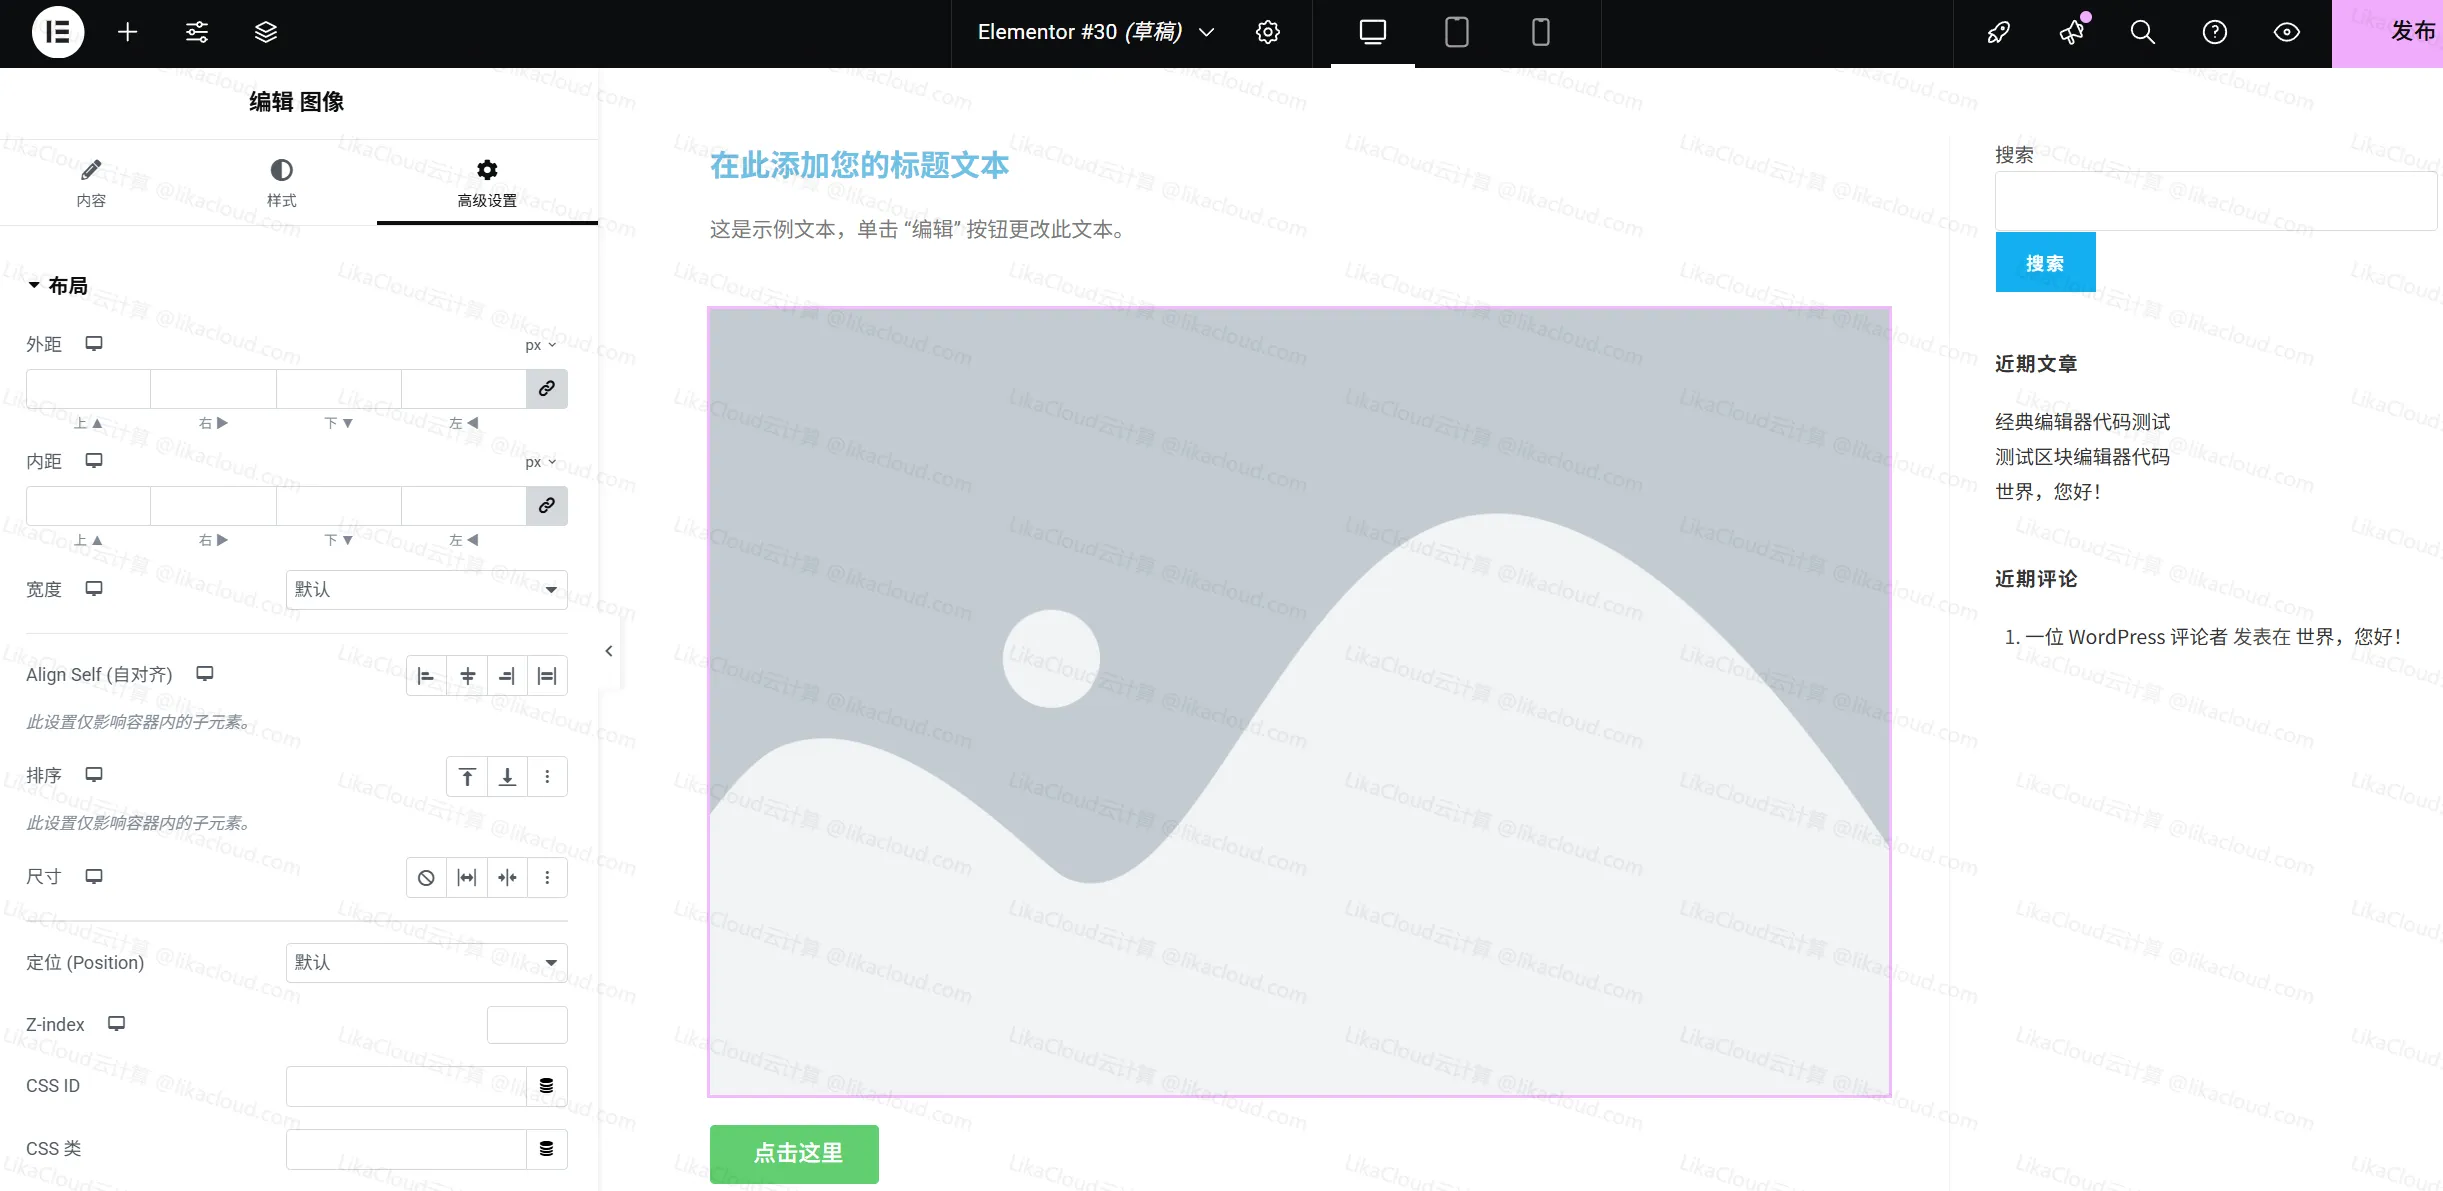
Task: Click the green 点击这里 button
Action: click(793, 1153)
